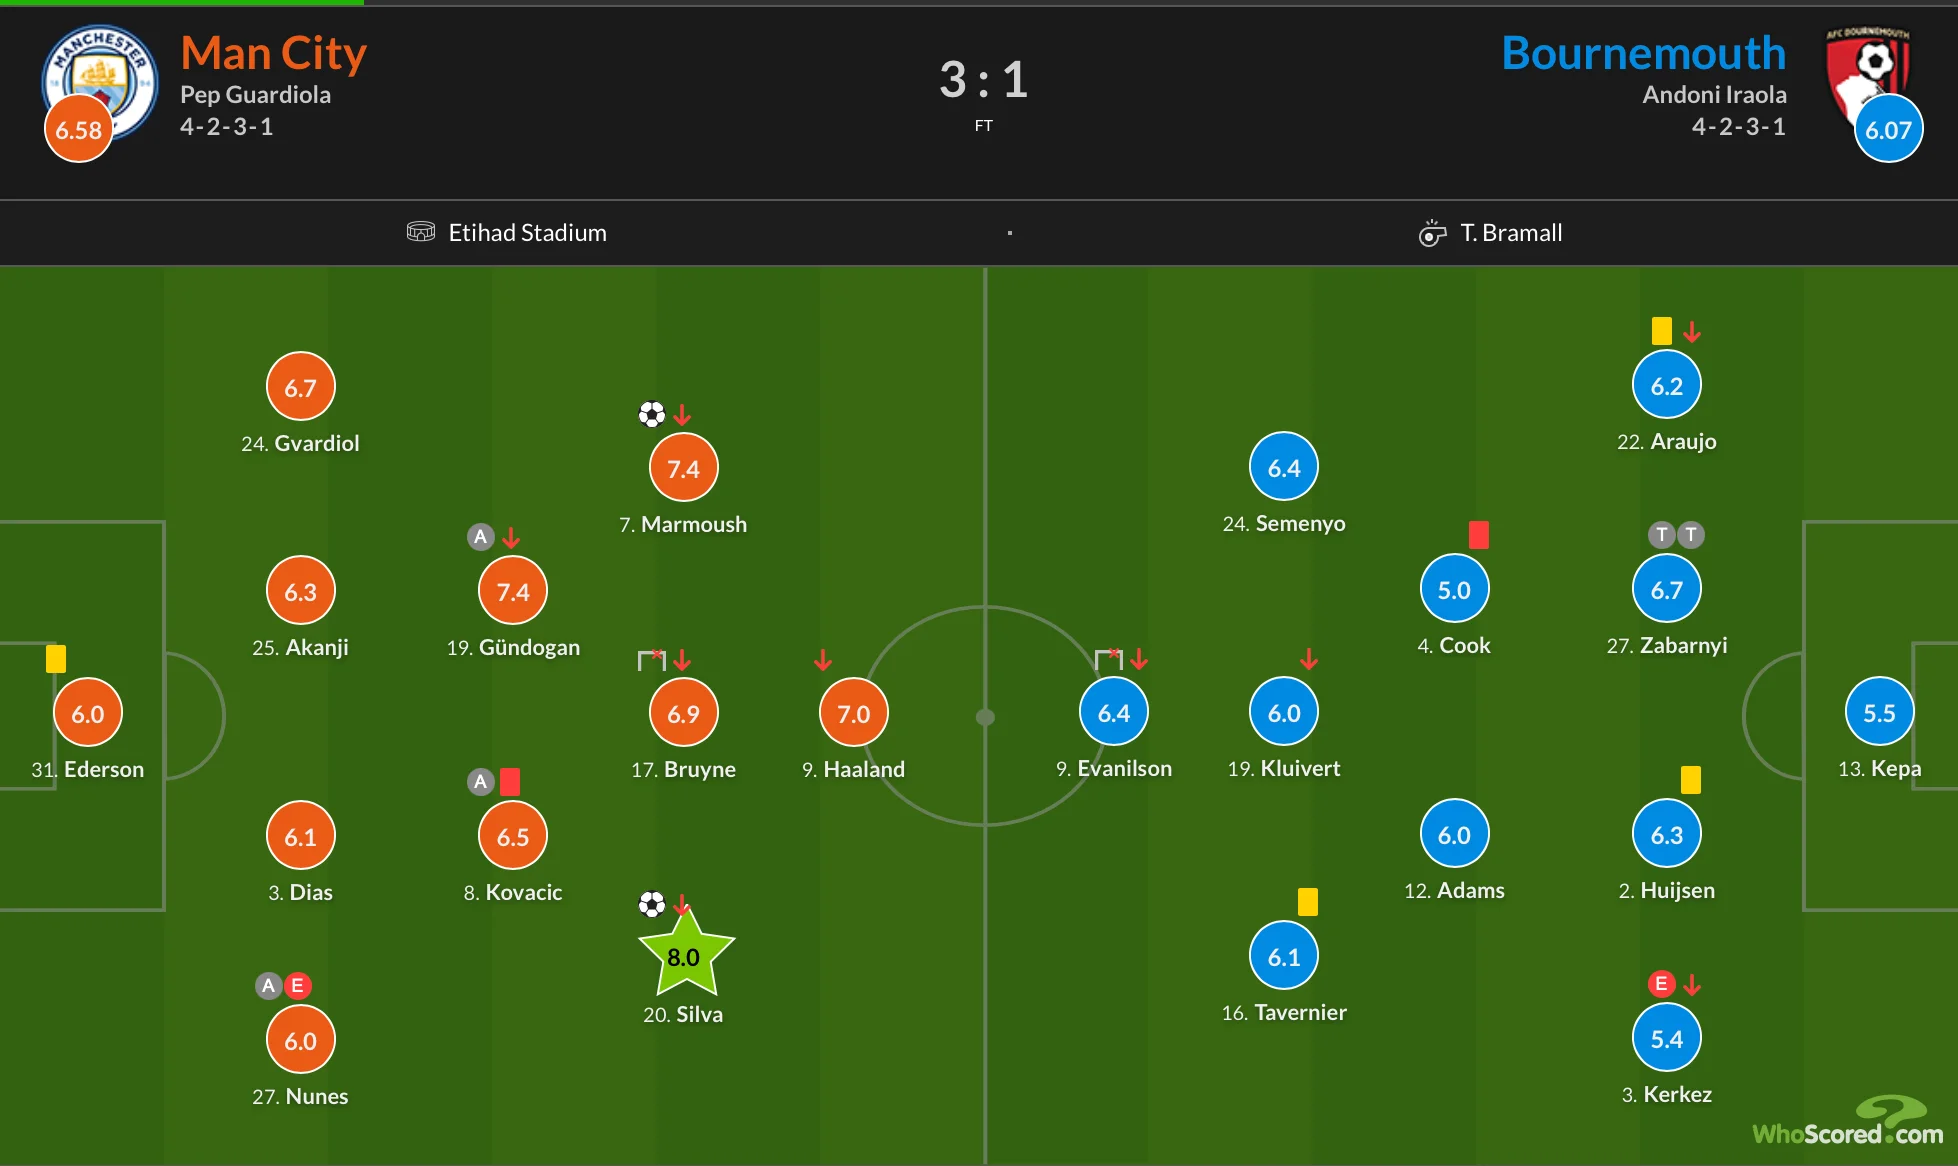The height and width of the screenshot is (1166, 1958).
Task: Click the Bournemouth club crest
Action: (x=1868, y=68)
